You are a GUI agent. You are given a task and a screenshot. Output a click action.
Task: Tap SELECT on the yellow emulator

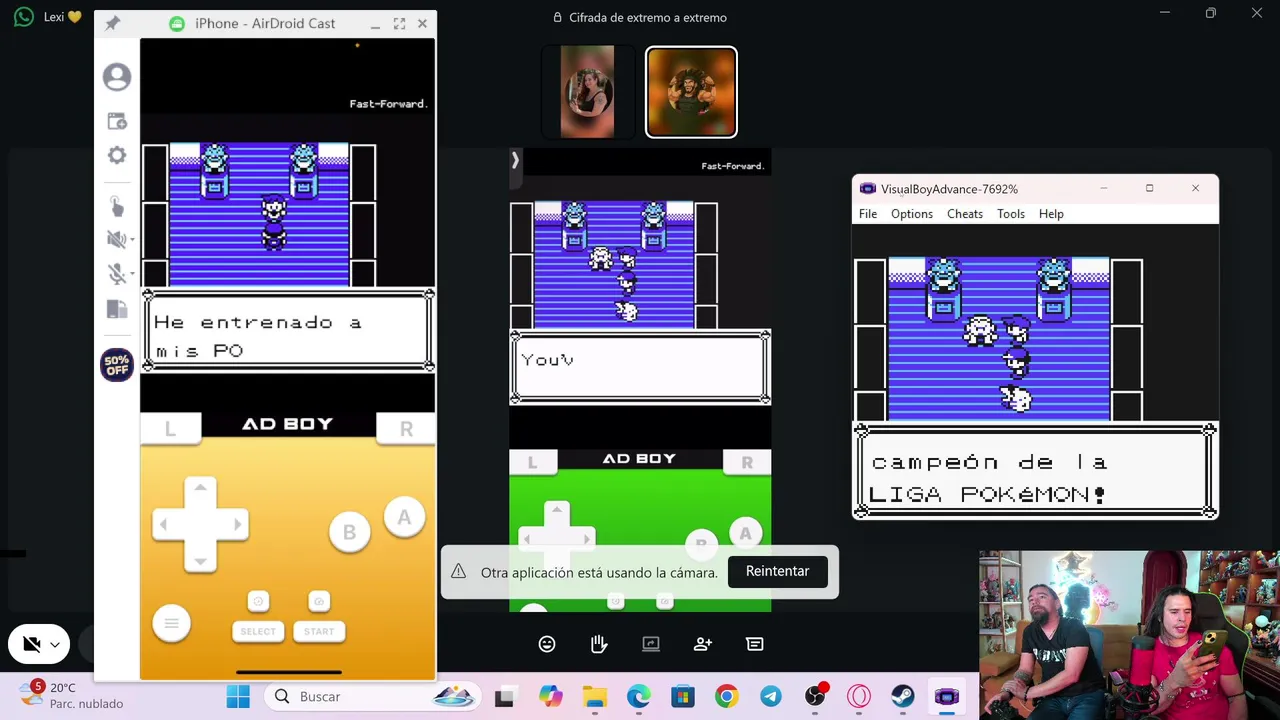coord(258,631)
